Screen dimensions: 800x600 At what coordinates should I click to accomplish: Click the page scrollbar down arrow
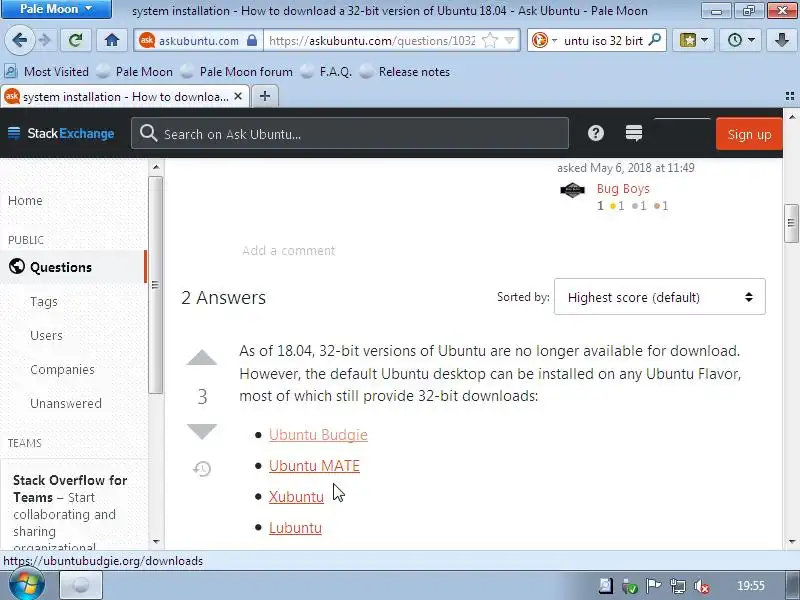(x=791, y=541)
